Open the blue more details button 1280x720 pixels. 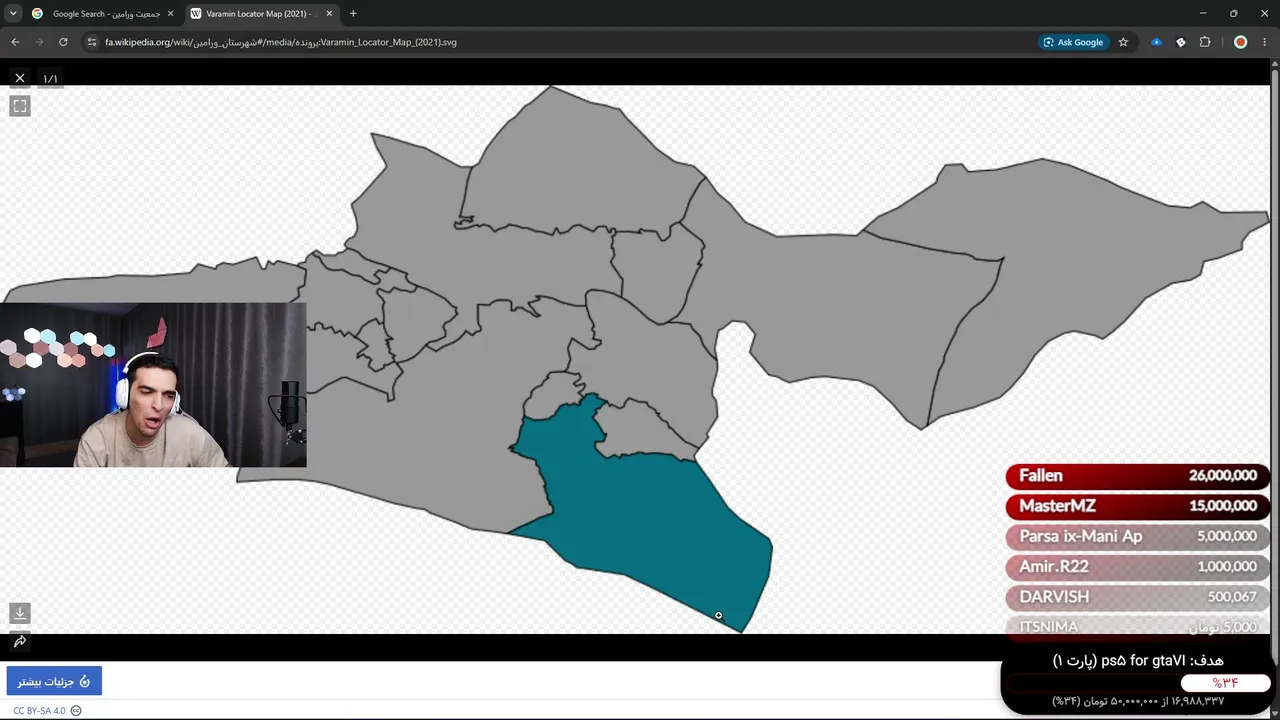point(54,681)
